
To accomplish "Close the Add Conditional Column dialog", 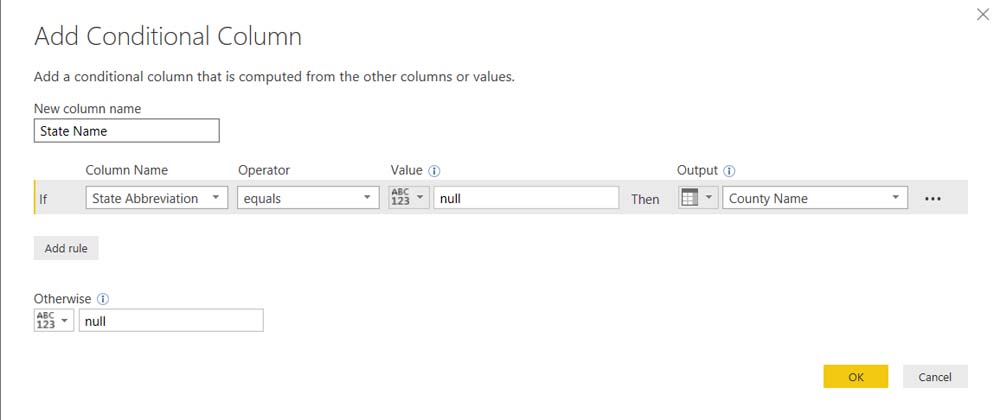I will [x=982, y=14].
